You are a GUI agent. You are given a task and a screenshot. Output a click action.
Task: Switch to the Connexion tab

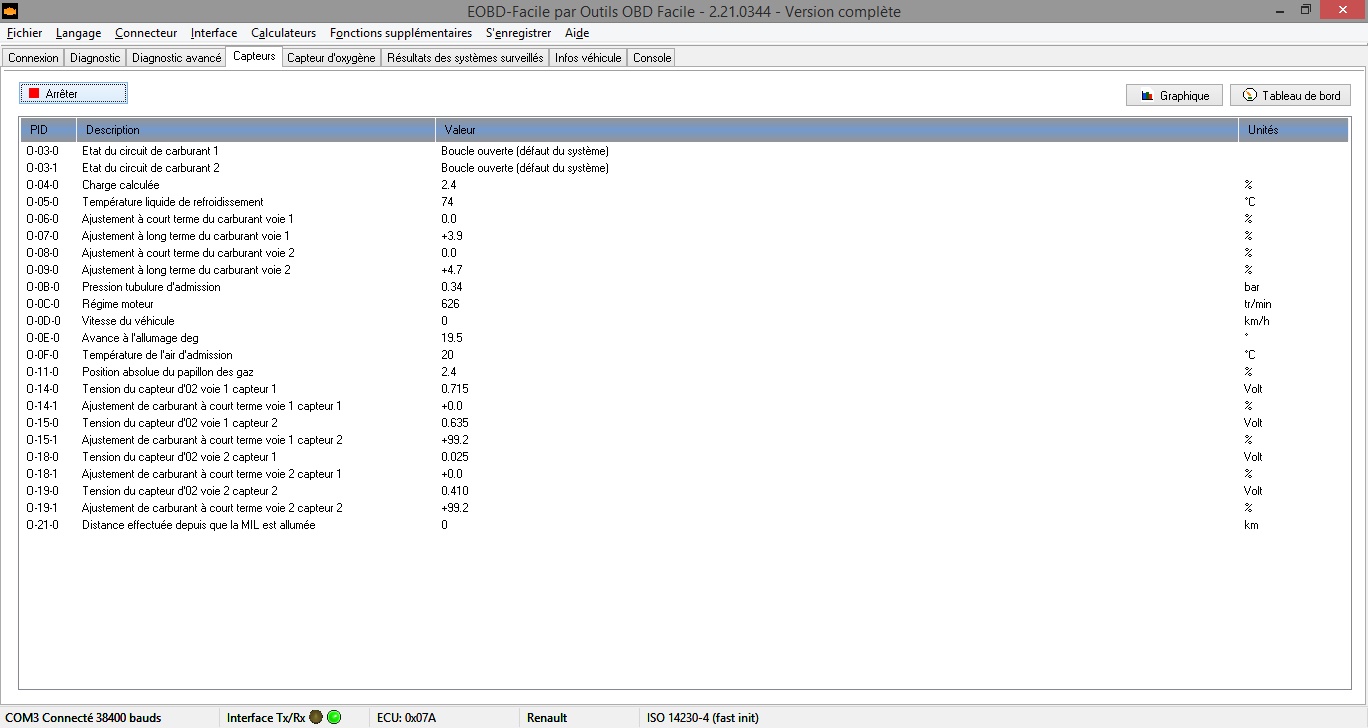[33, 58]
